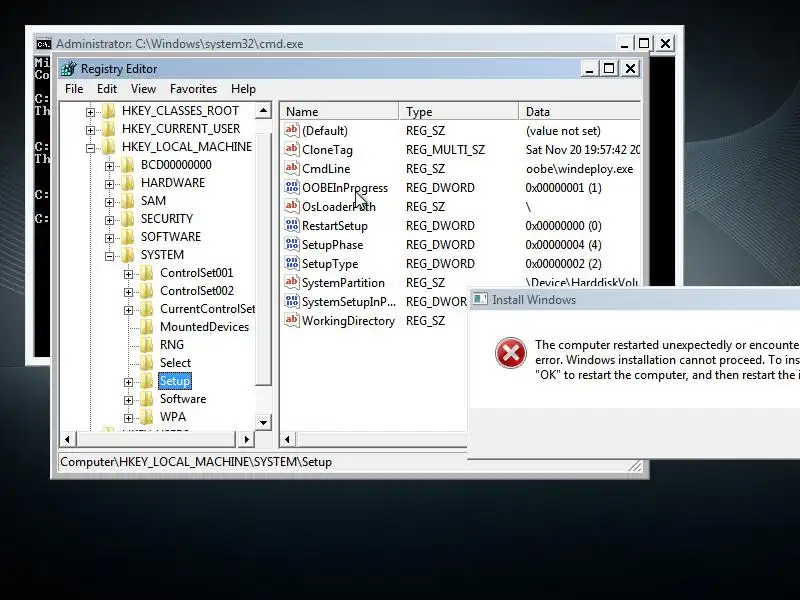This screenshot has width=800, height=600.
Task: Open the File menu
Action: pyautogui.click(x=74, y=89)
